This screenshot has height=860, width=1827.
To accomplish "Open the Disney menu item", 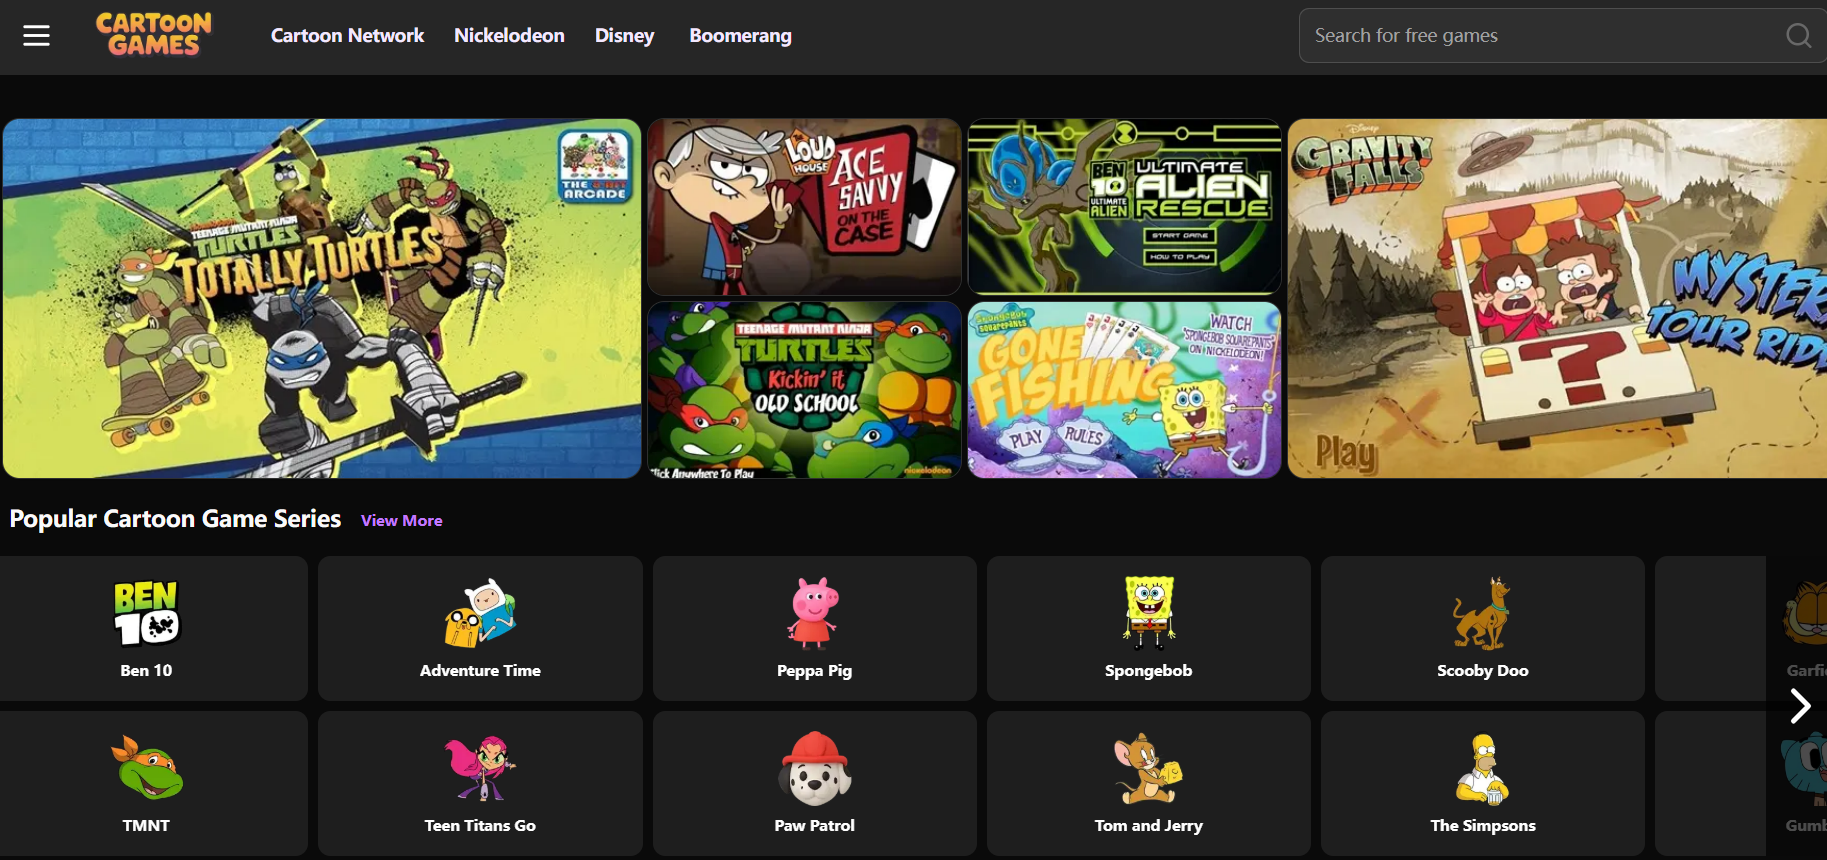I will 624,36.
